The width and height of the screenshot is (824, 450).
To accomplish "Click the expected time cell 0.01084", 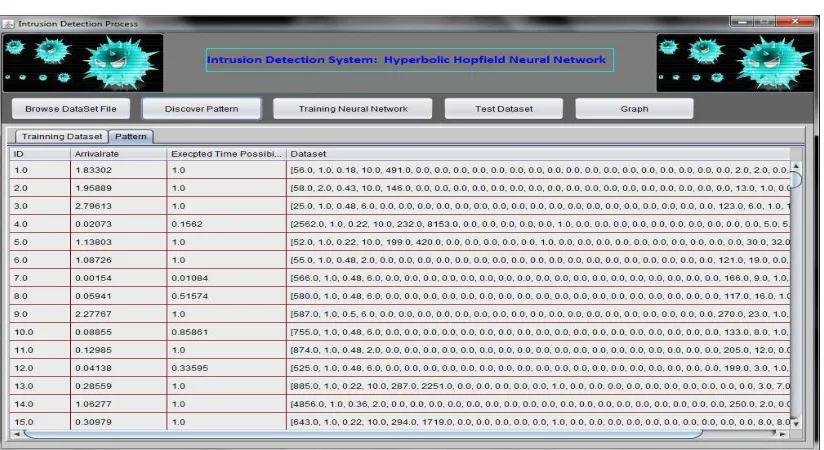I will [226, 278].
